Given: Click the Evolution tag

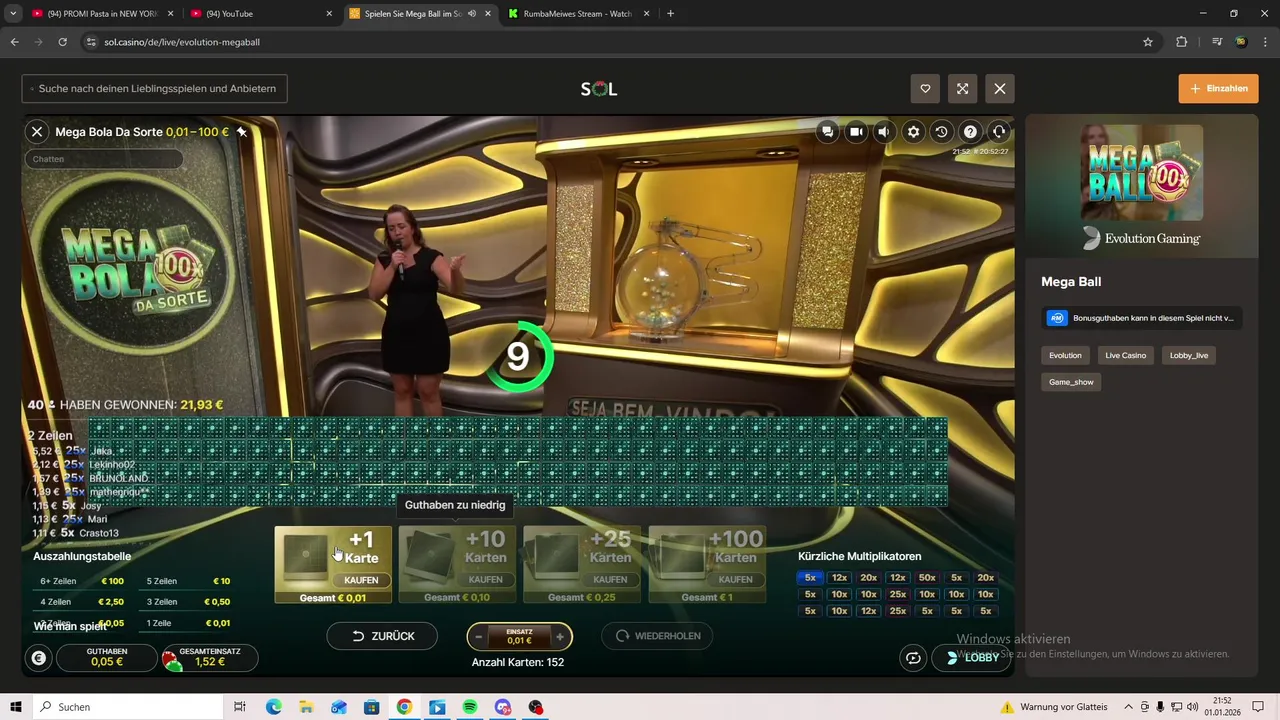Looking at the screenshot, I should pos(1065,355).
